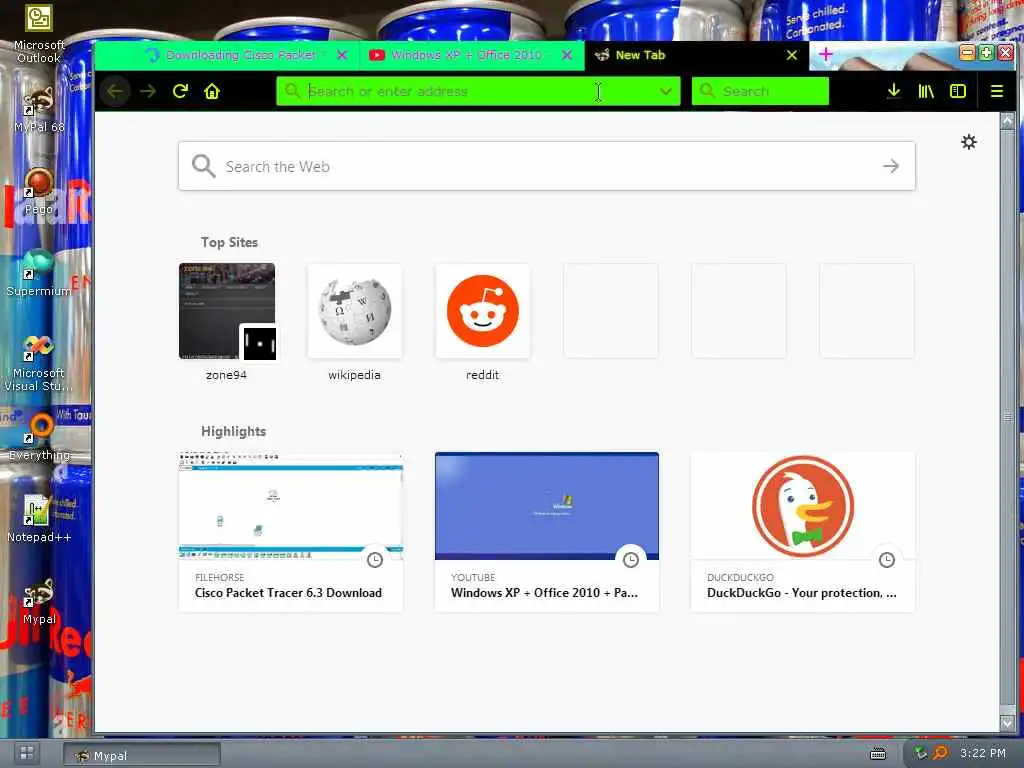This screenshot has width=1024, height=768.
Task: Select the Mypal desktop shortcut
Action: pyautogui.click(x=39, y=601)
